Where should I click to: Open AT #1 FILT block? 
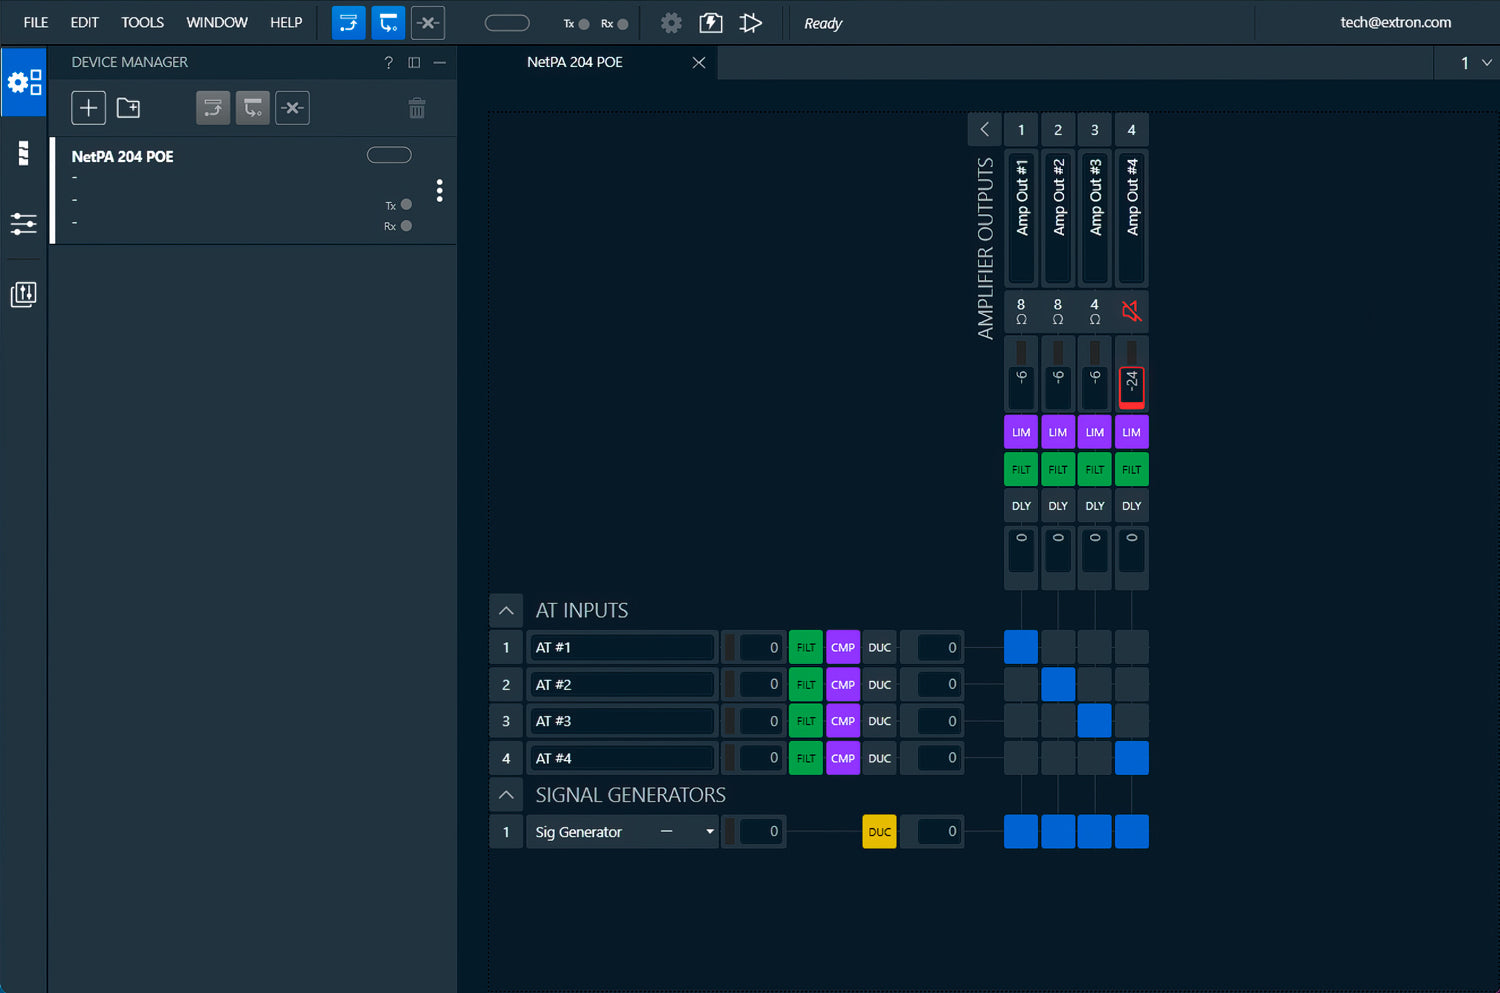806,647
